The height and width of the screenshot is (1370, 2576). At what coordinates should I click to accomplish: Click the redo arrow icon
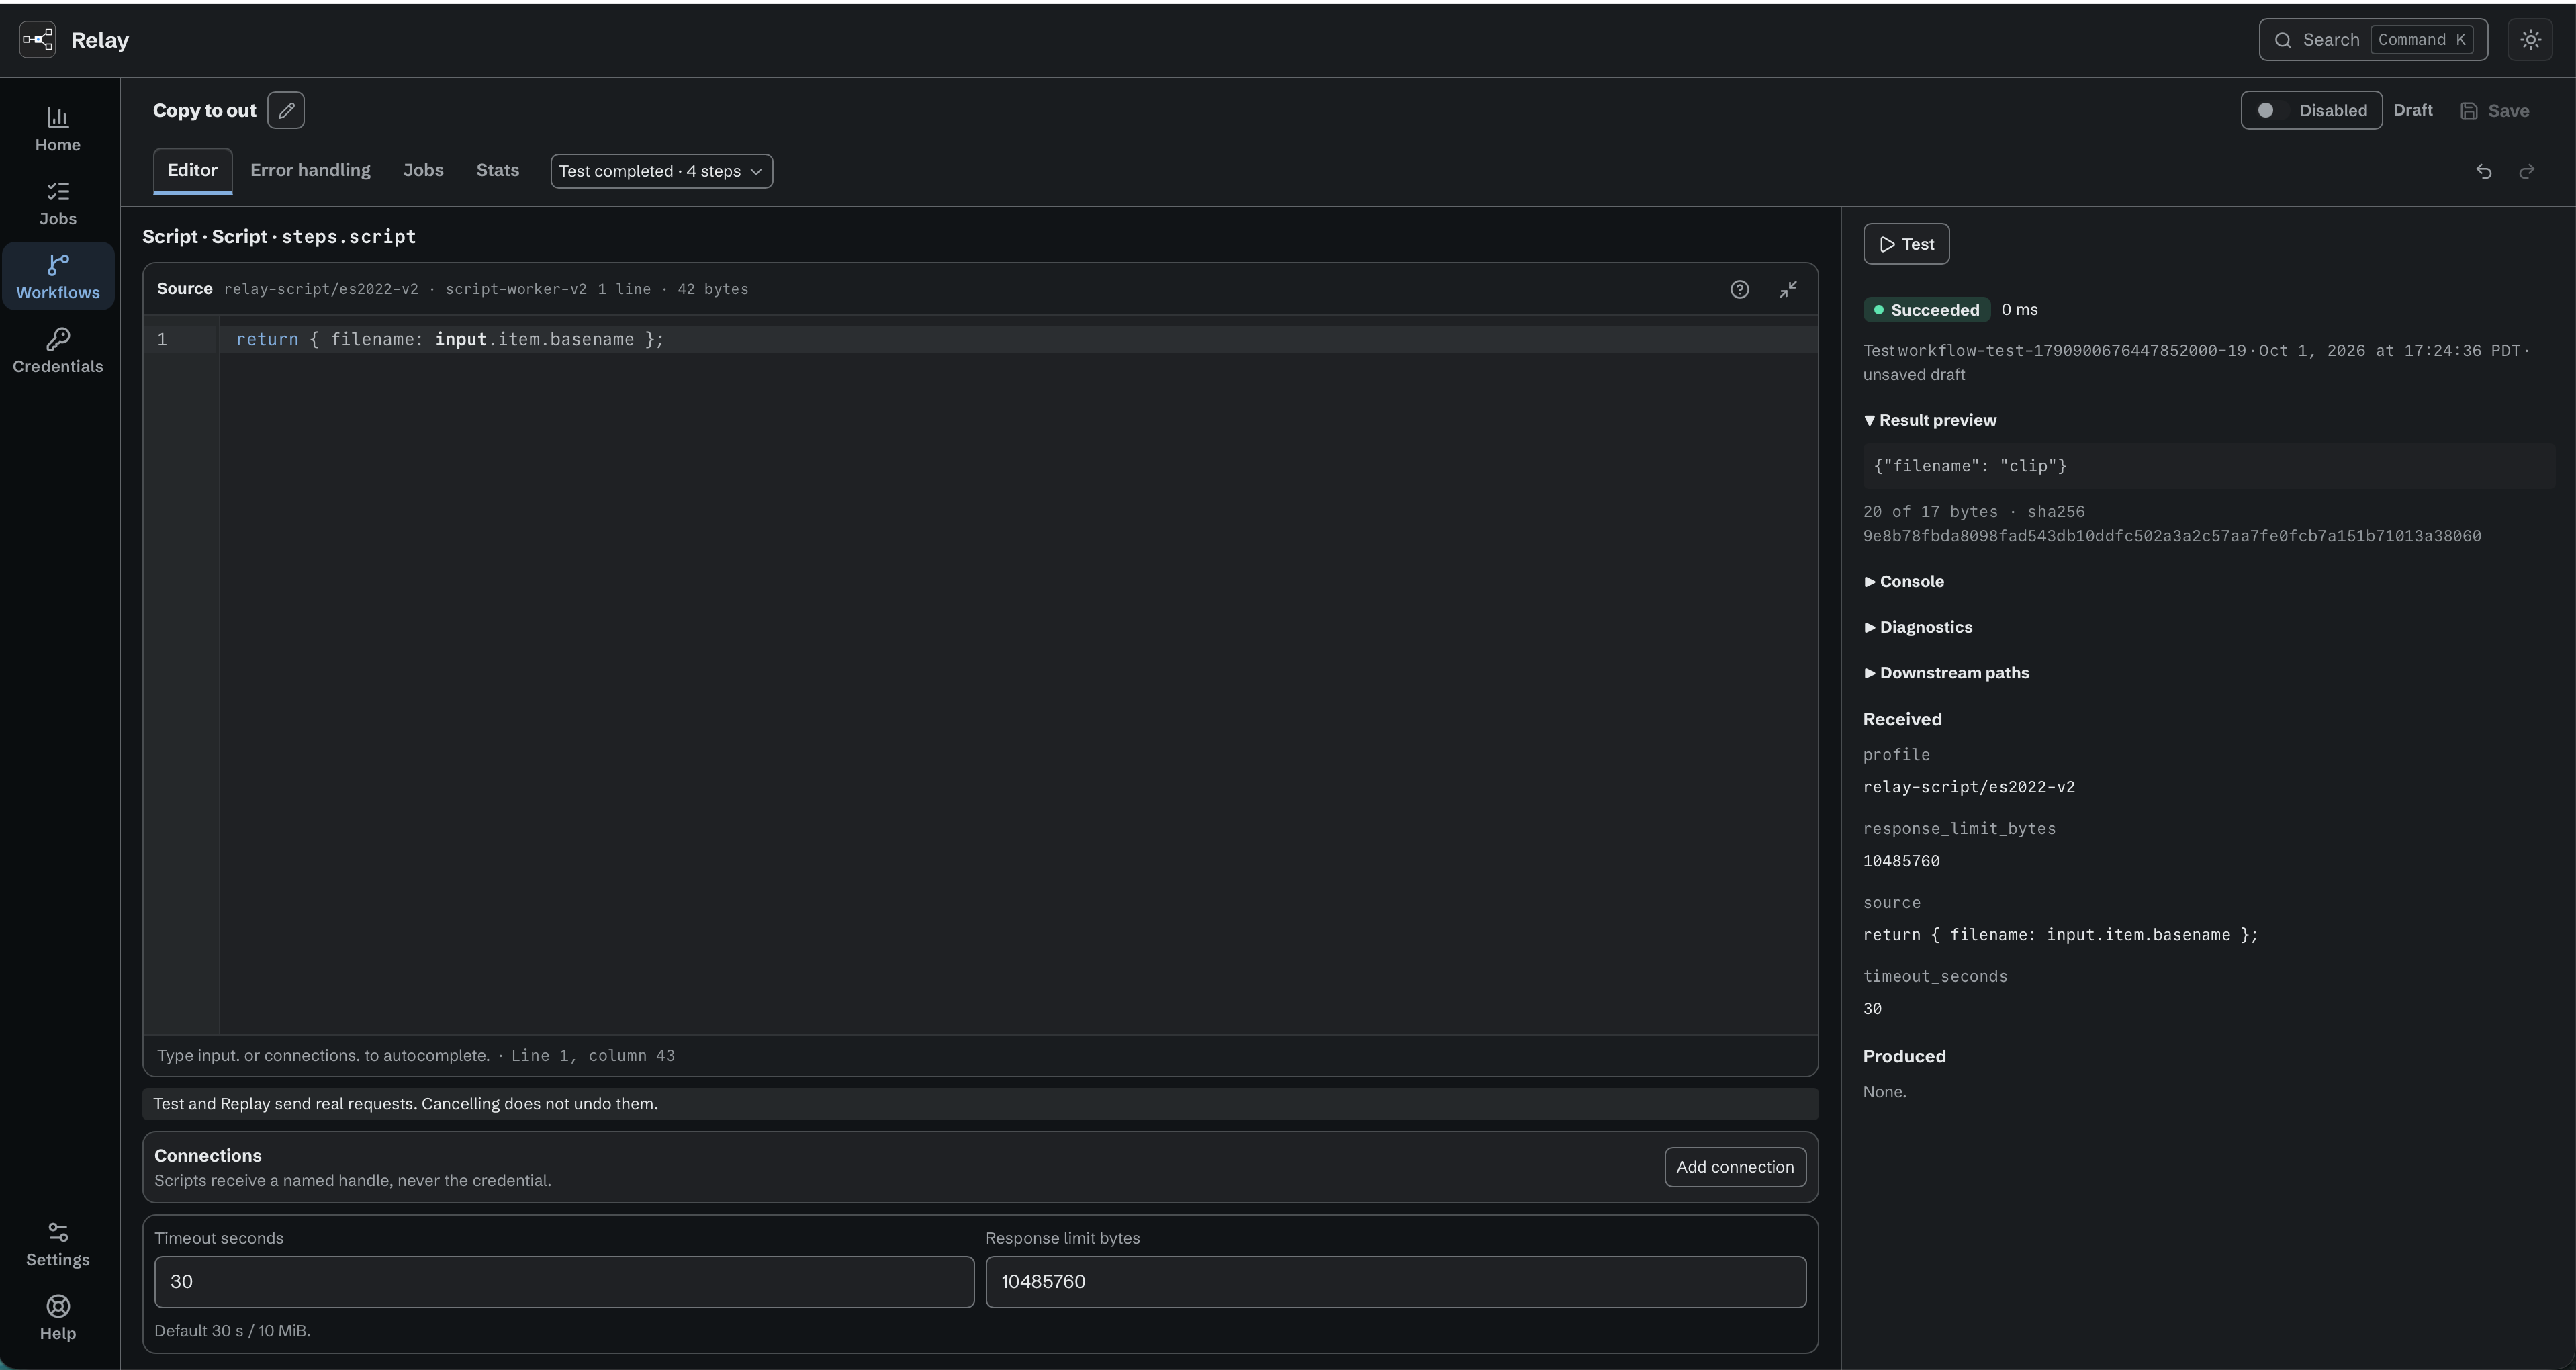click(2527, 171)
